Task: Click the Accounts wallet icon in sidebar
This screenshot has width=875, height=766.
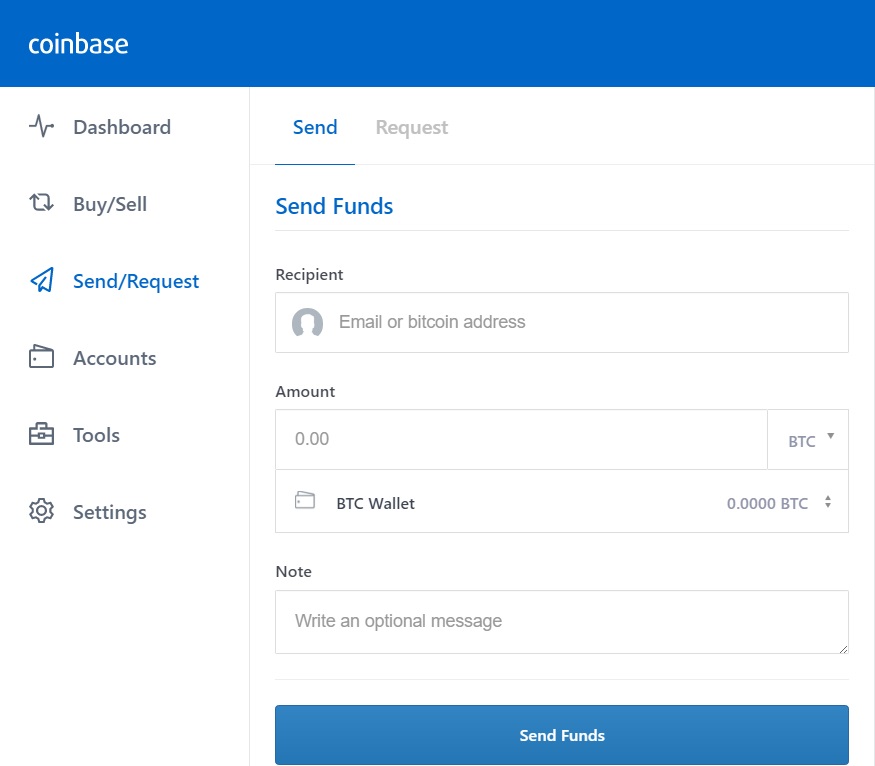Action: point(41,357)
